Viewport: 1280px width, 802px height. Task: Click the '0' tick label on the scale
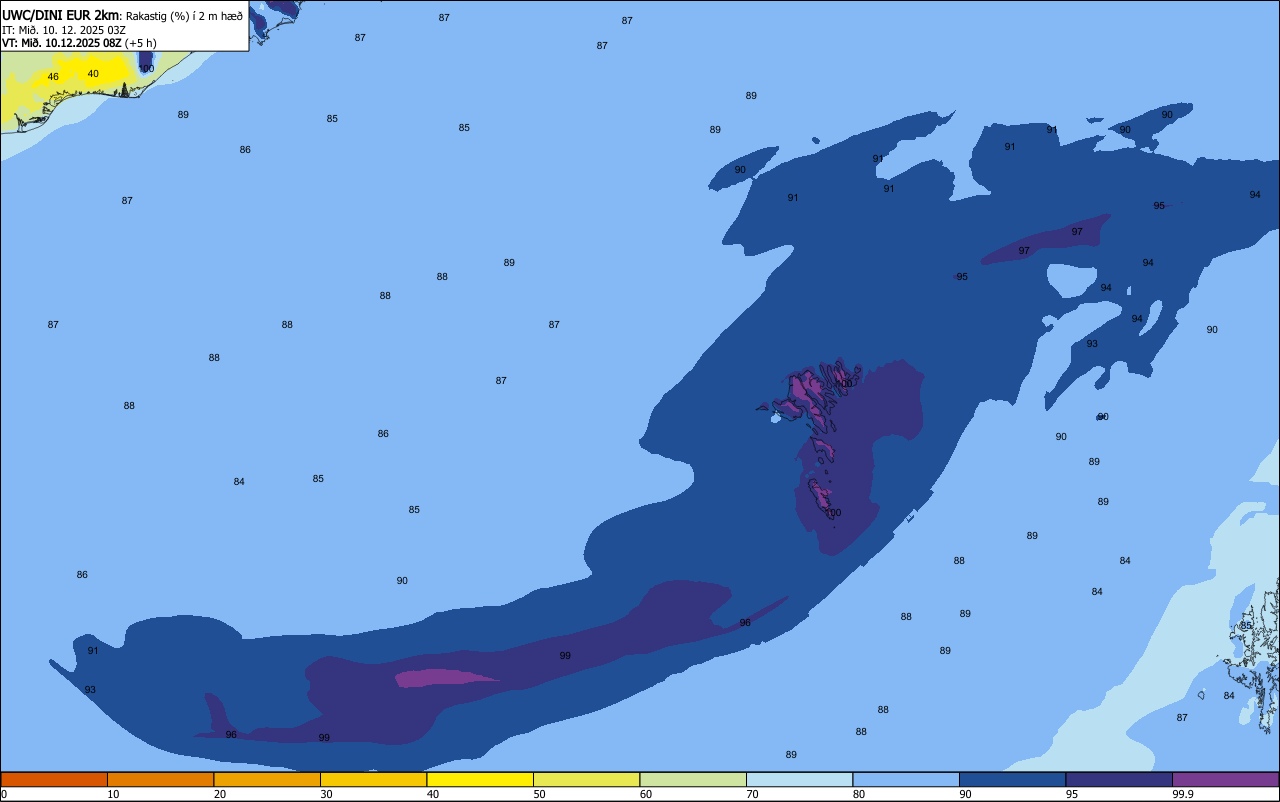[4, 794]
